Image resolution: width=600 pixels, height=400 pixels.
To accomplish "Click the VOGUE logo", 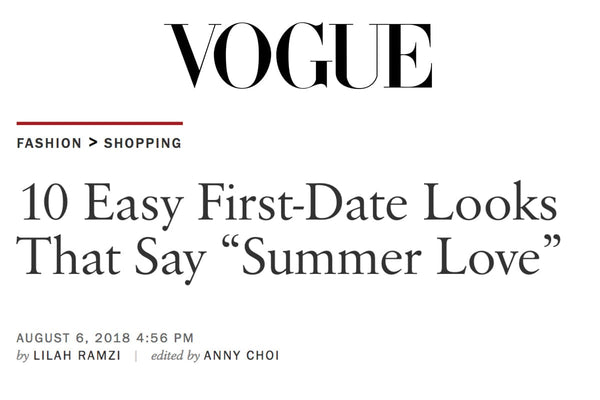I will click(x=298, y=56).
